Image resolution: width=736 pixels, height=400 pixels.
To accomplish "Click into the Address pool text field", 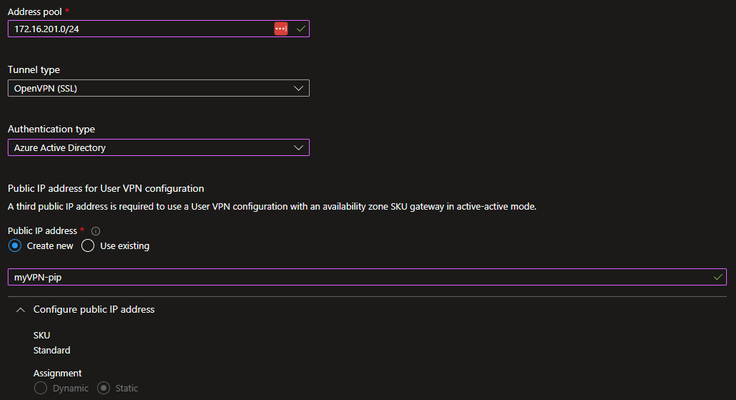I will [x=141, y=29].
